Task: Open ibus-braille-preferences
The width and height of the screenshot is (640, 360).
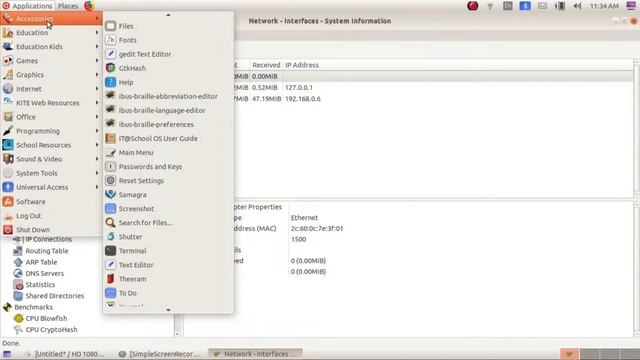Action: tap(168, 124)
